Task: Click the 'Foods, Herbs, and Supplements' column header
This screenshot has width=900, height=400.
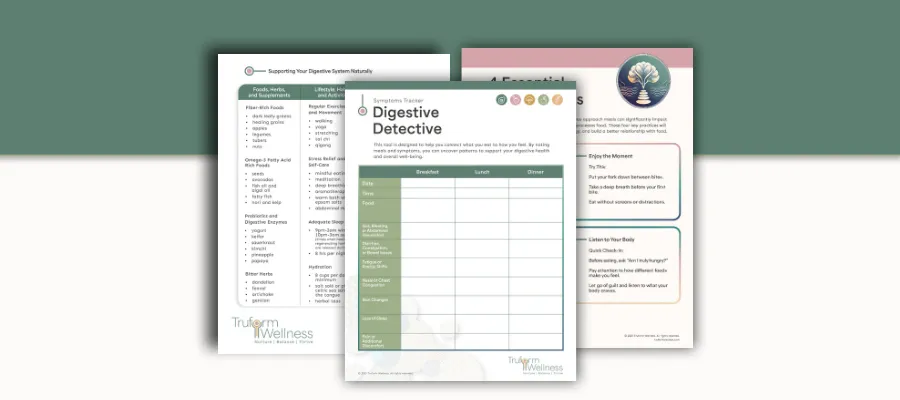Action: [269, 92]
